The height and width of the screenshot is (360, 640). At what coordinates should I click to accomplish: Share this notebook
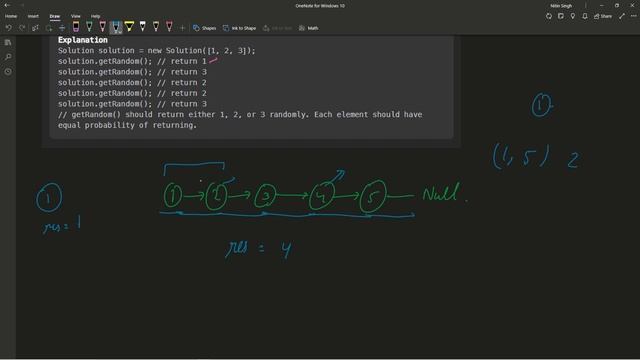(x=603, y=16)
